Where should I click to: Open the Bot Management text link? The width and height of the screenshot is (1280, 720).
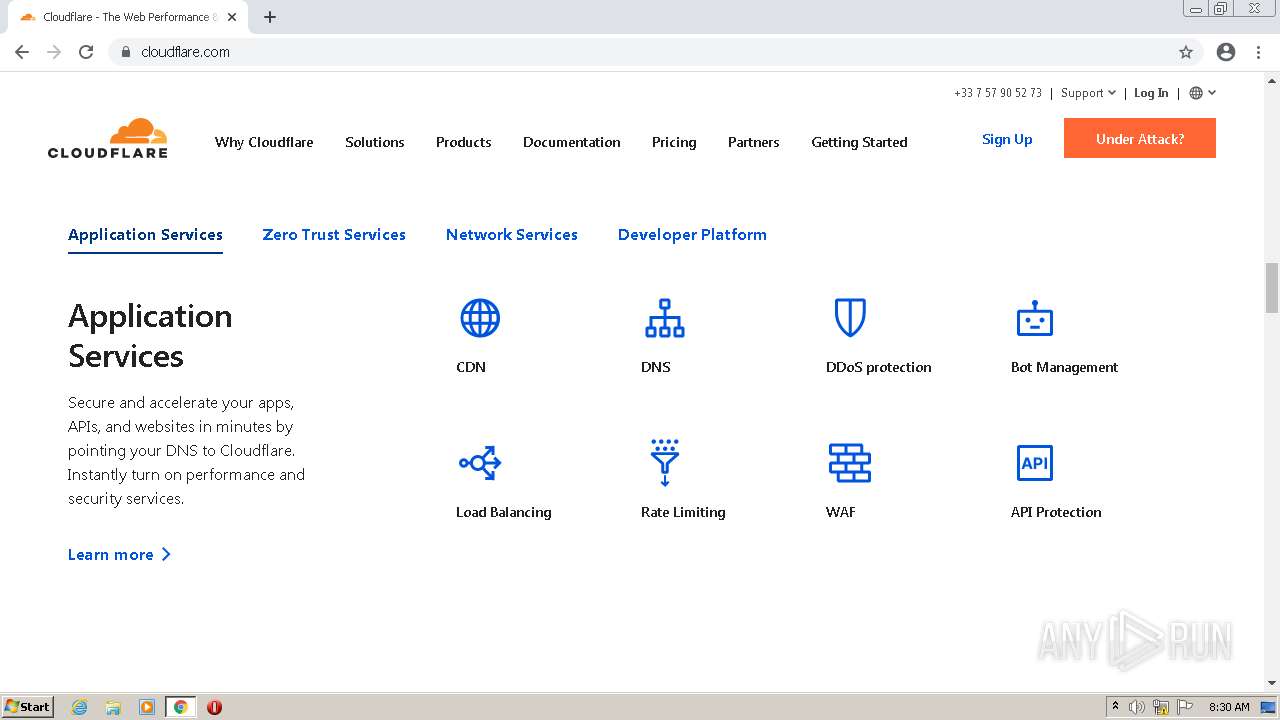(1064, 367)
